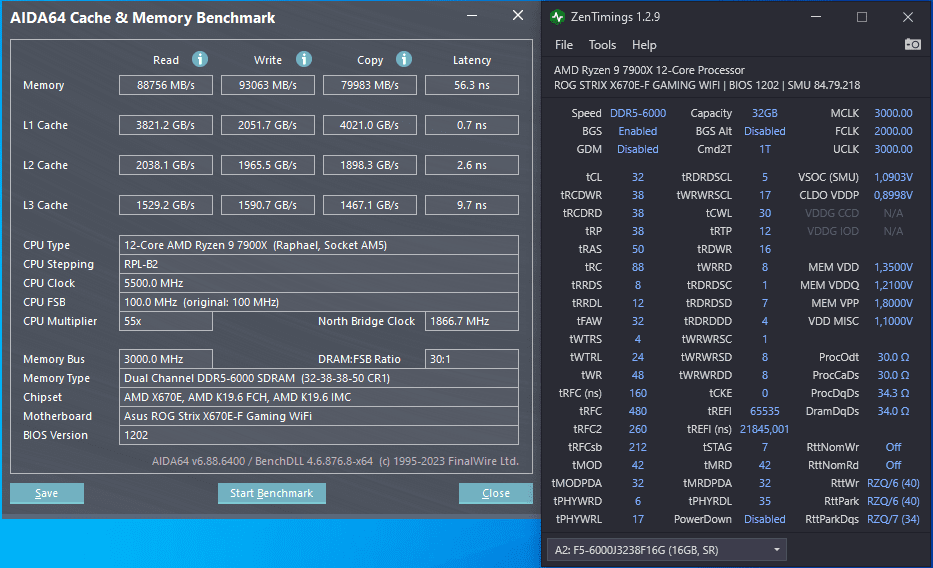Expand the memory module A2 dropdown

tap(666, 550)
